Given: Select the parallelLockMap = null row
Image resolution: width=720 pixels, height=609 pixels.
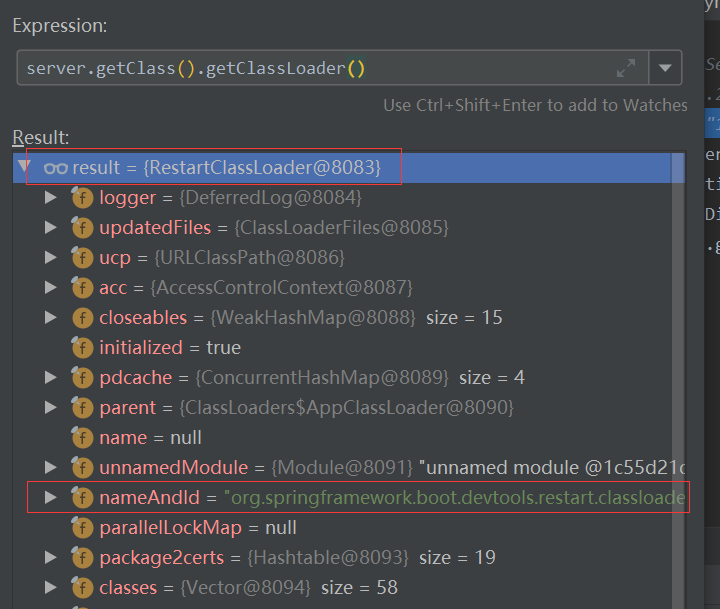Looking at the screenshot, I should pyautogui.click(x=198, y=528).
